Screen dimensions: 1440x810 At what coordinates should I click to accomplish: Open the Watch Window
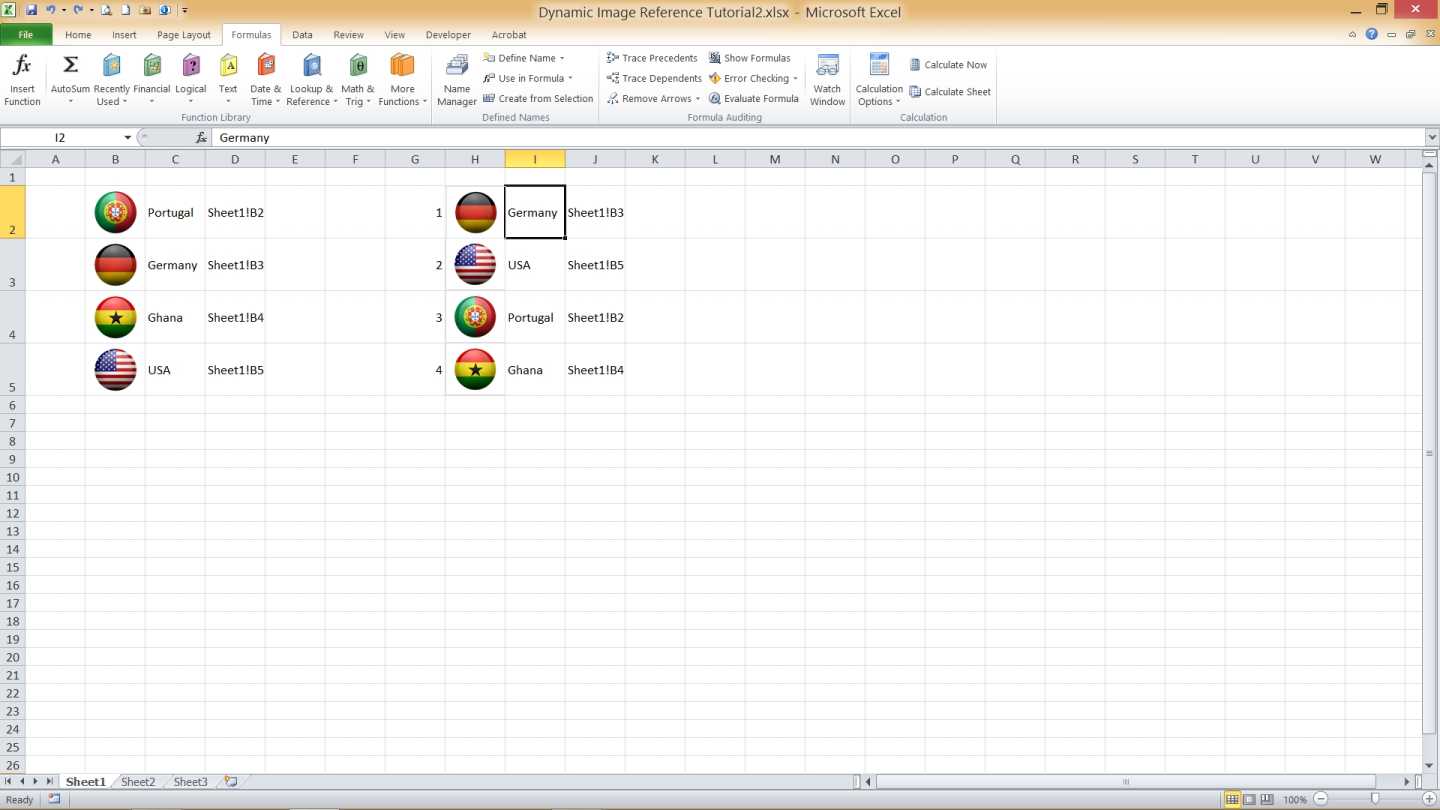(828, 80)
